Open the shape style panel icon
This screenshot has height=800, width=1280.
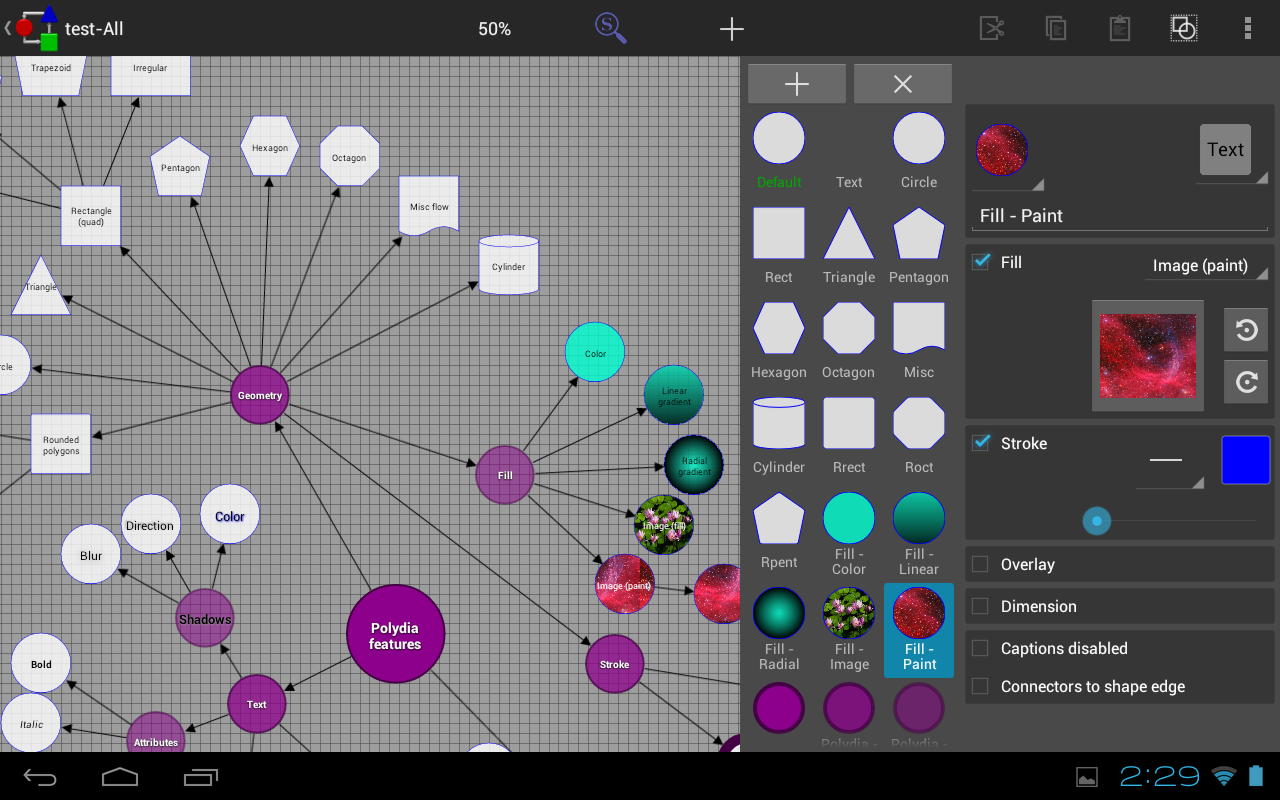[x=1183, y=28]
